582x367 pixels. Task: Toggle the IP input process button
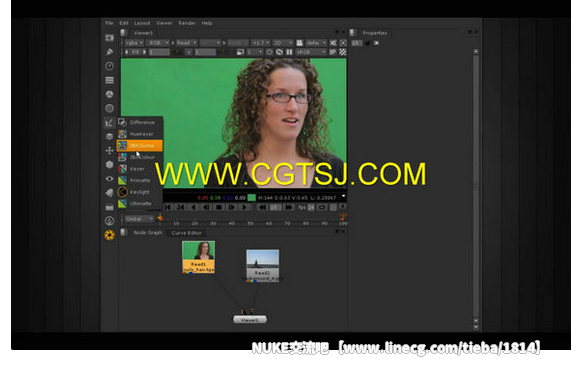coord(333,52)
